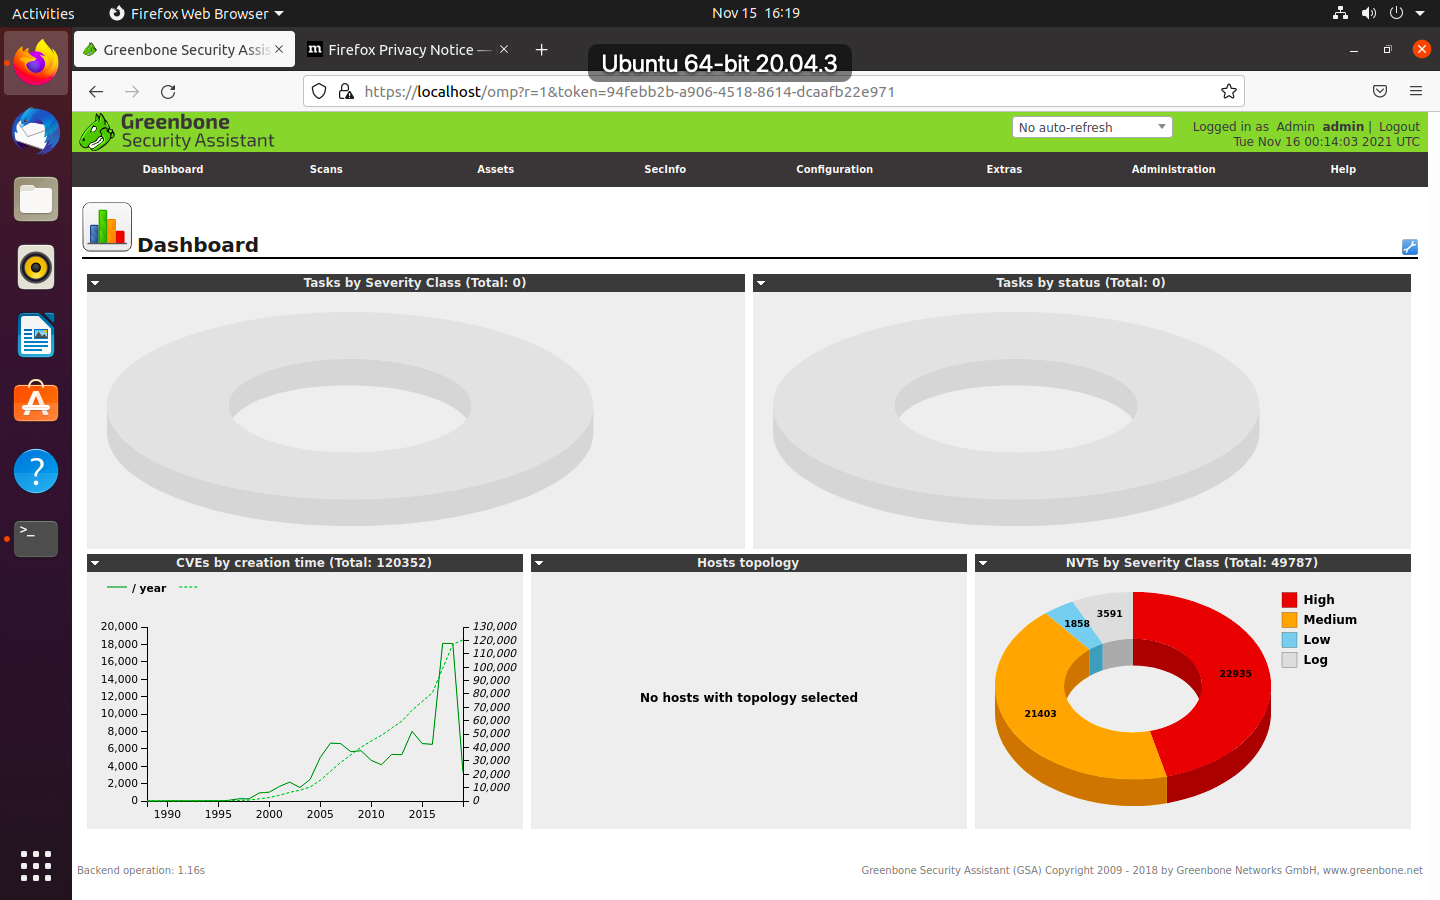Click the Dashboard bar chart icon

point(107,227)
